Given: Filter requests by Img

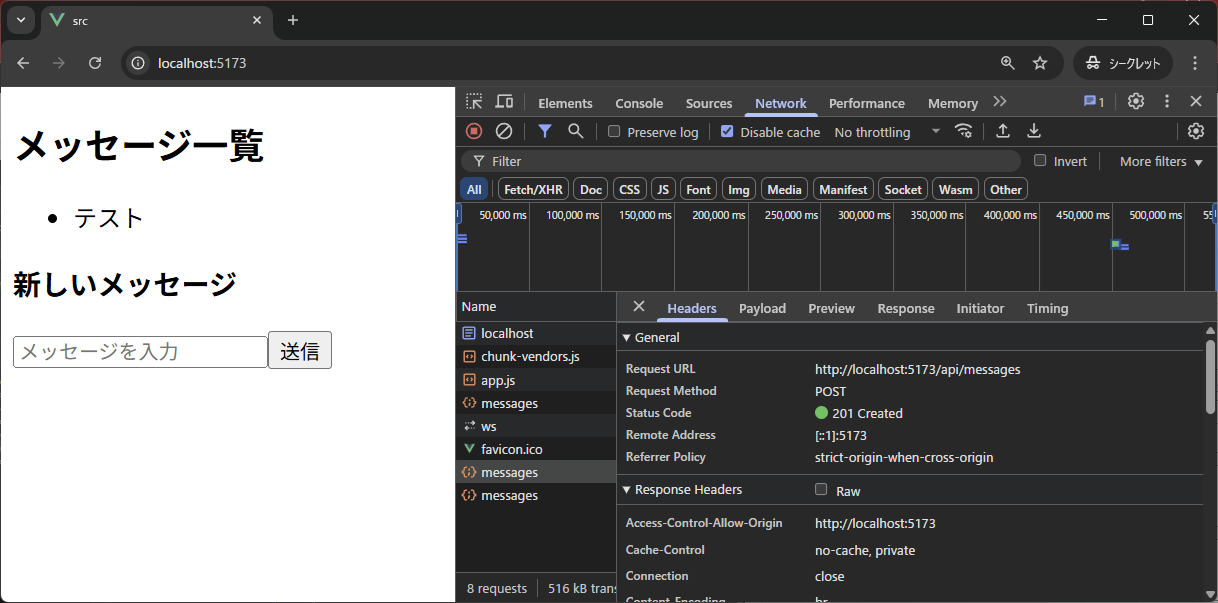Looking at the screenshot, I should coord(739,189).
